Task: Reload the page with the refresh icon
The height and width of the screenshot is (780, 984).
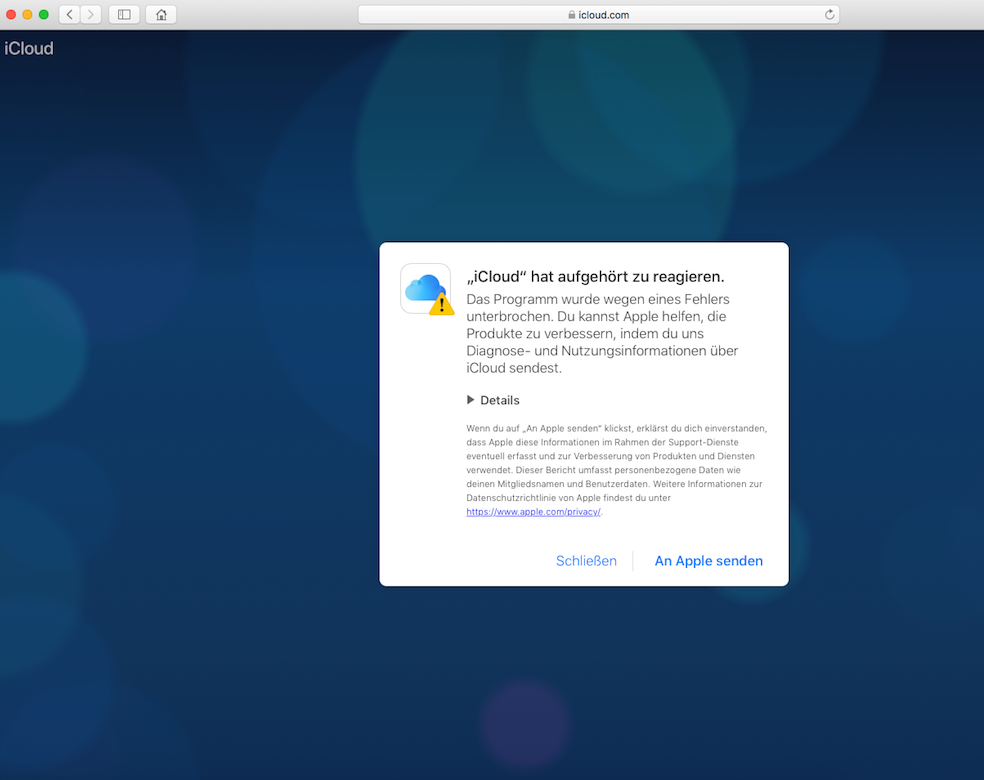Action: pyautogui.click(x=829, y=14)
